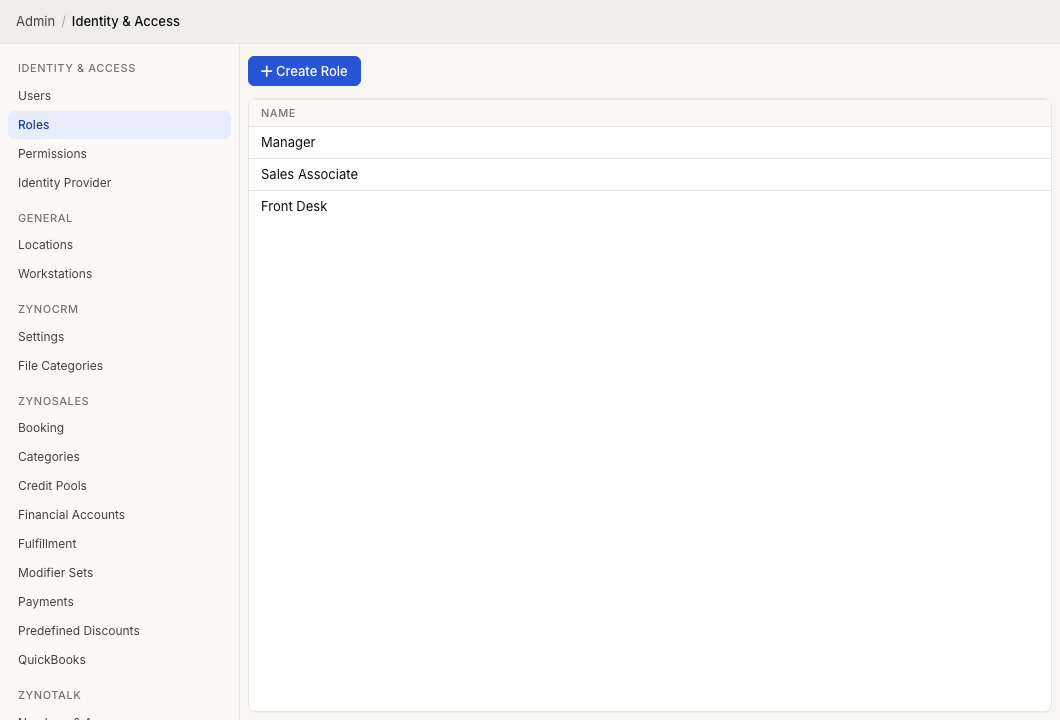Click the plus icon in Create Role

266,71
